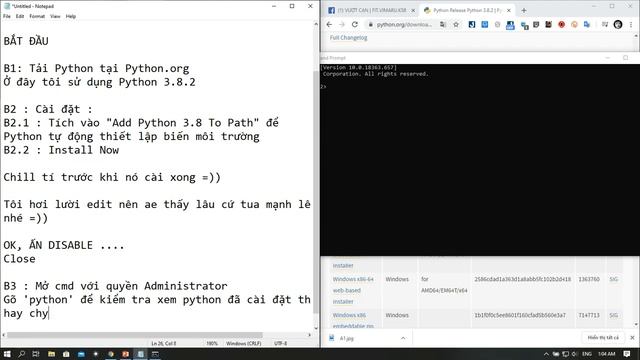The width and height of the screenshot is (640, 360).
Task: Click the 'Ln 26, Col 8' status entry
Action: click(x=164, y=344)
